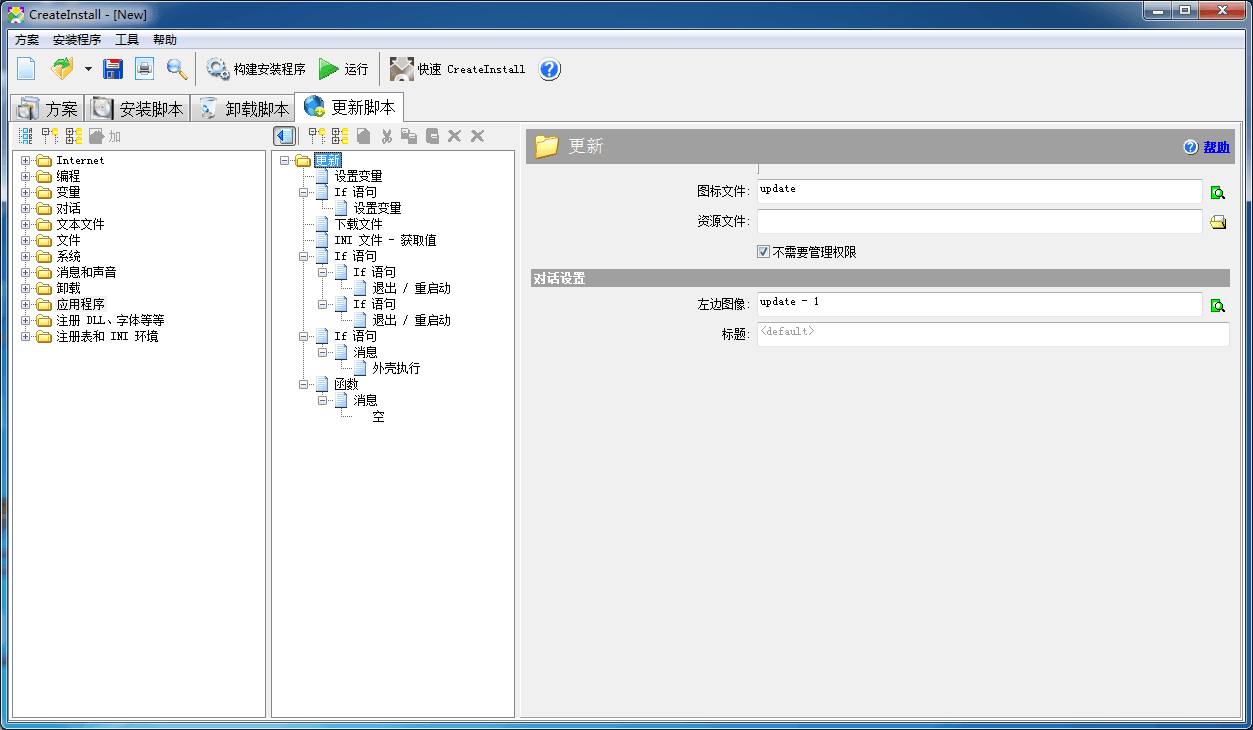Click the copy icon in the script toolbar

click(x=409, y=136)
